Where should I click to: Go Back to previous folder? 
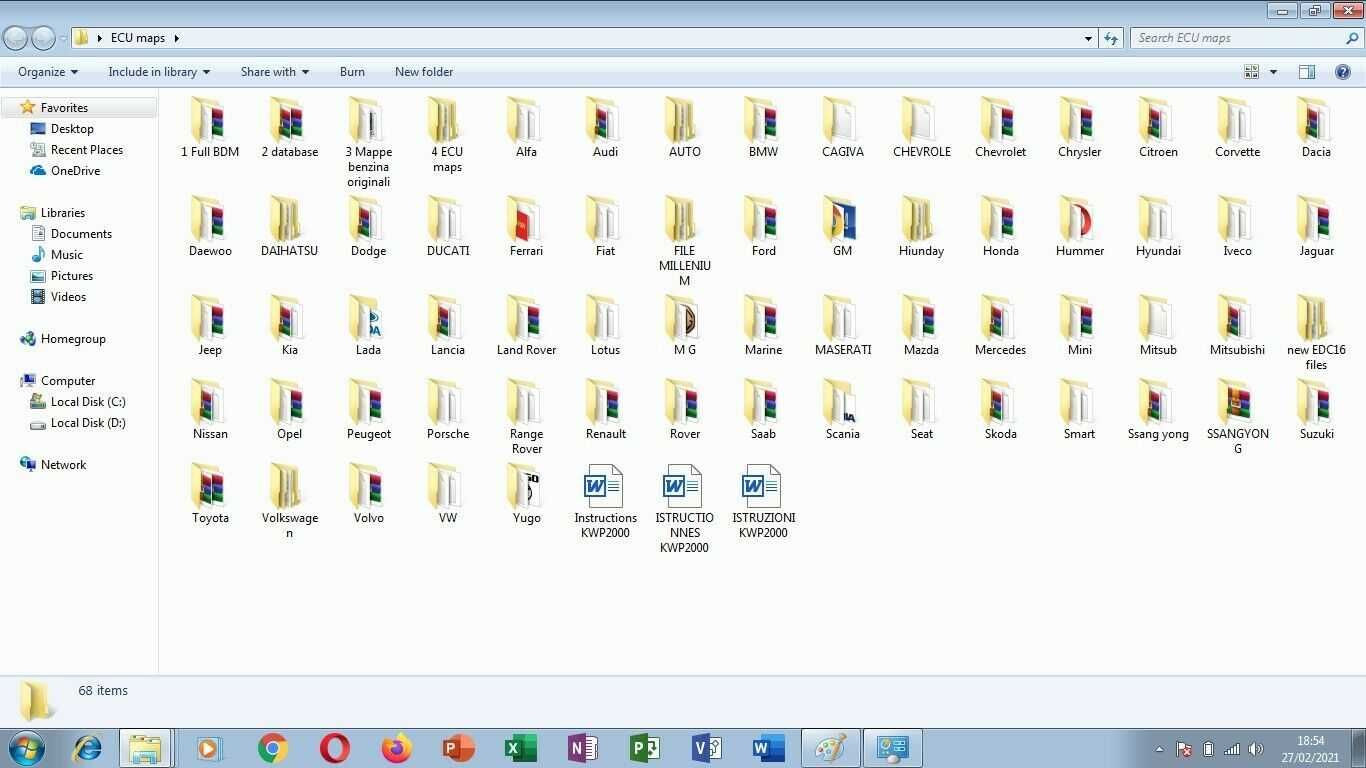point(16,38)
